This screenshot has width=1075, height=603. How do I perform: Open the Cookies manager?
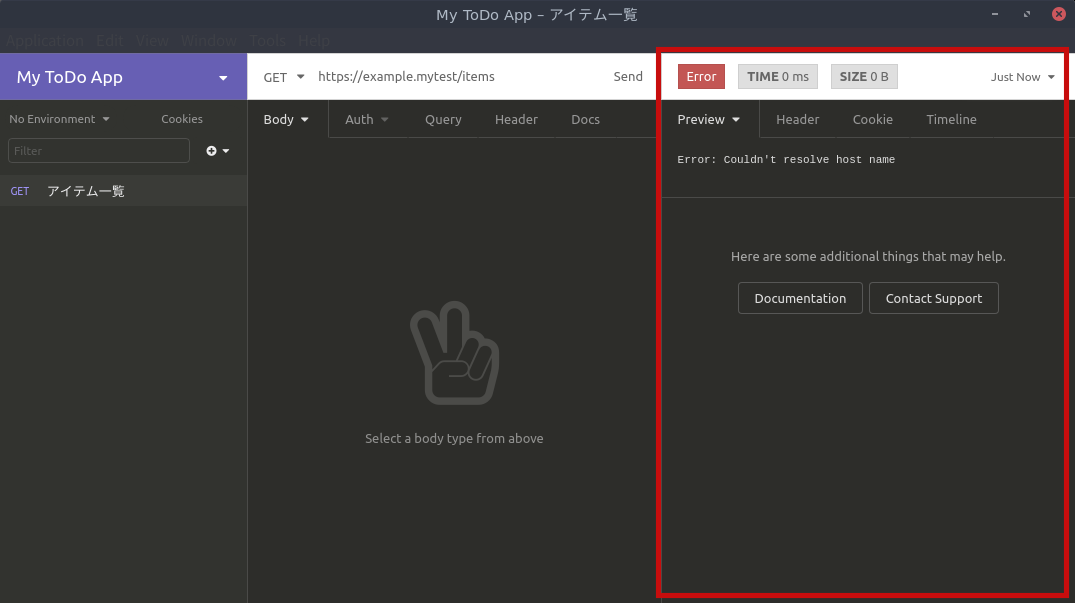pyautogui.click(x=182, y=119)
